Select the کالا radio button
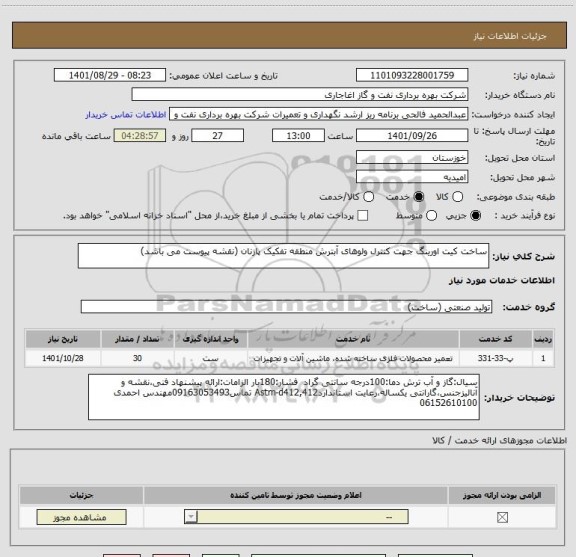Screen dimensions: 576x557 pos(457,197)
